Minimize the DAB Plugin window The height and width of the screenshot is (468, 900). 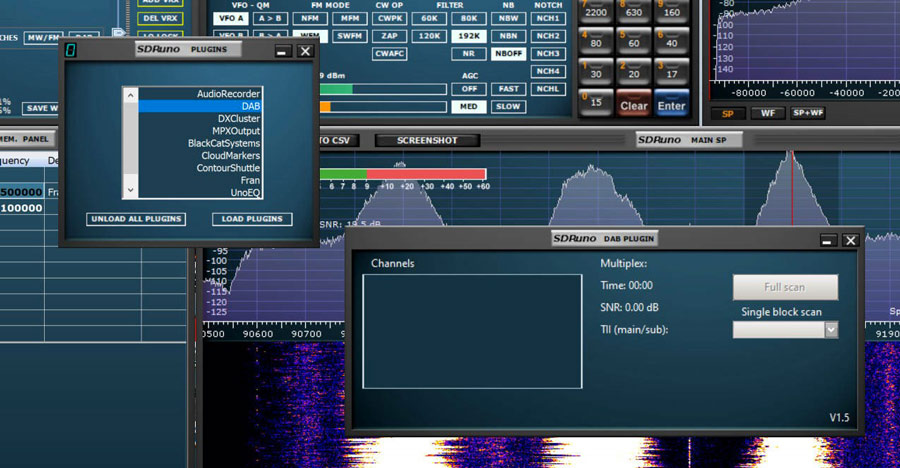coord(827,240)
